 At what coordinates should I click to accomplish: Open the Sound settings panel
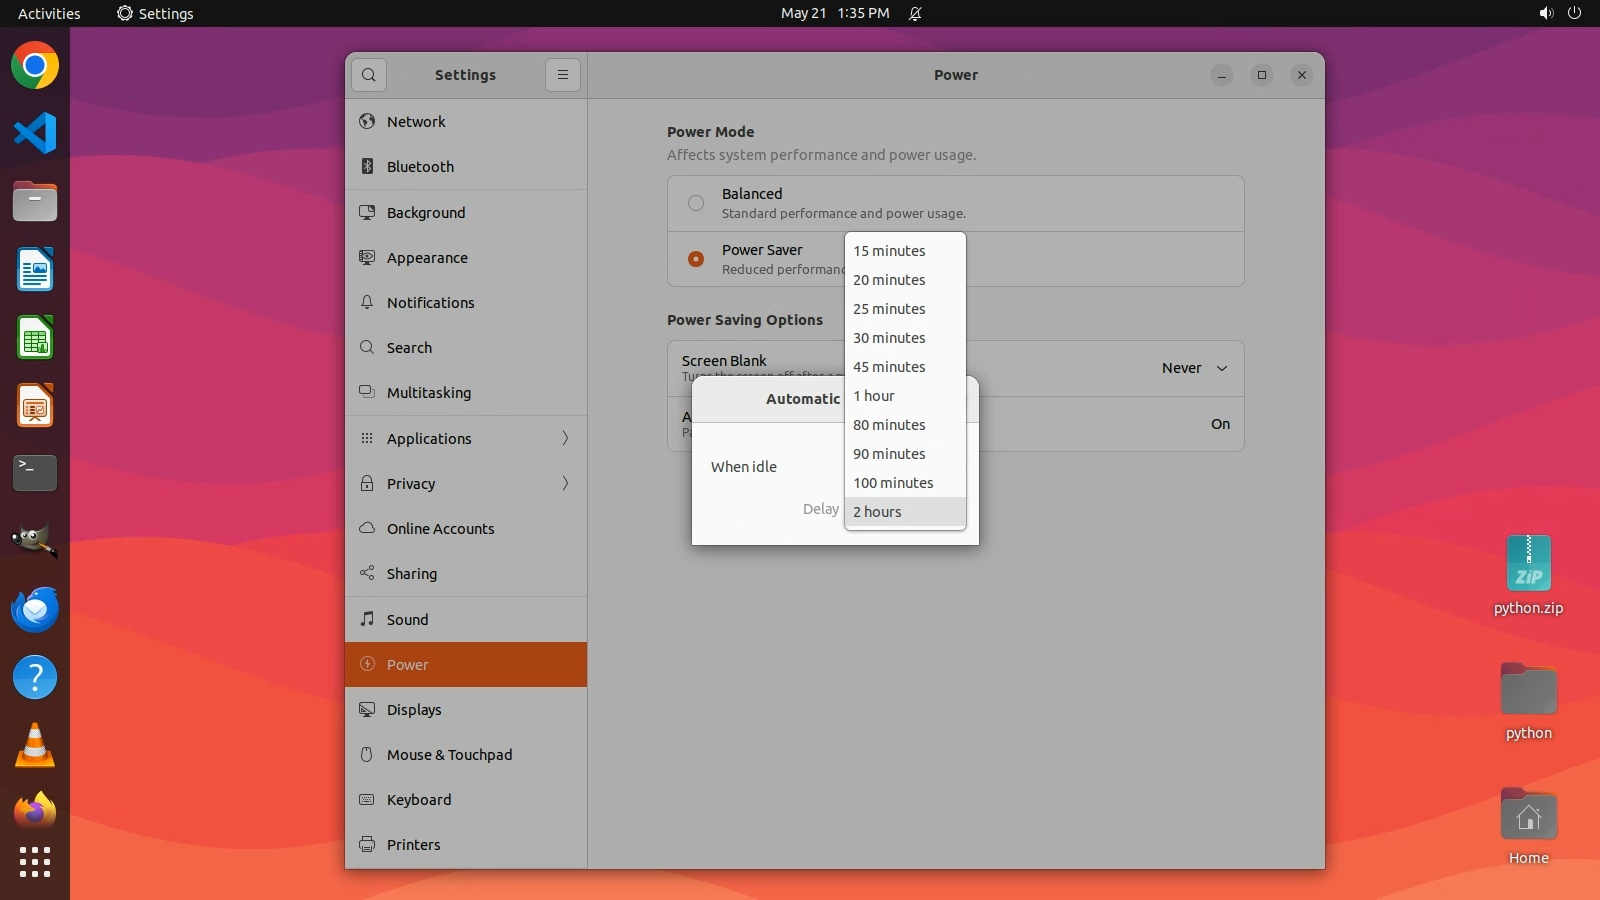(x=408, y=620)
